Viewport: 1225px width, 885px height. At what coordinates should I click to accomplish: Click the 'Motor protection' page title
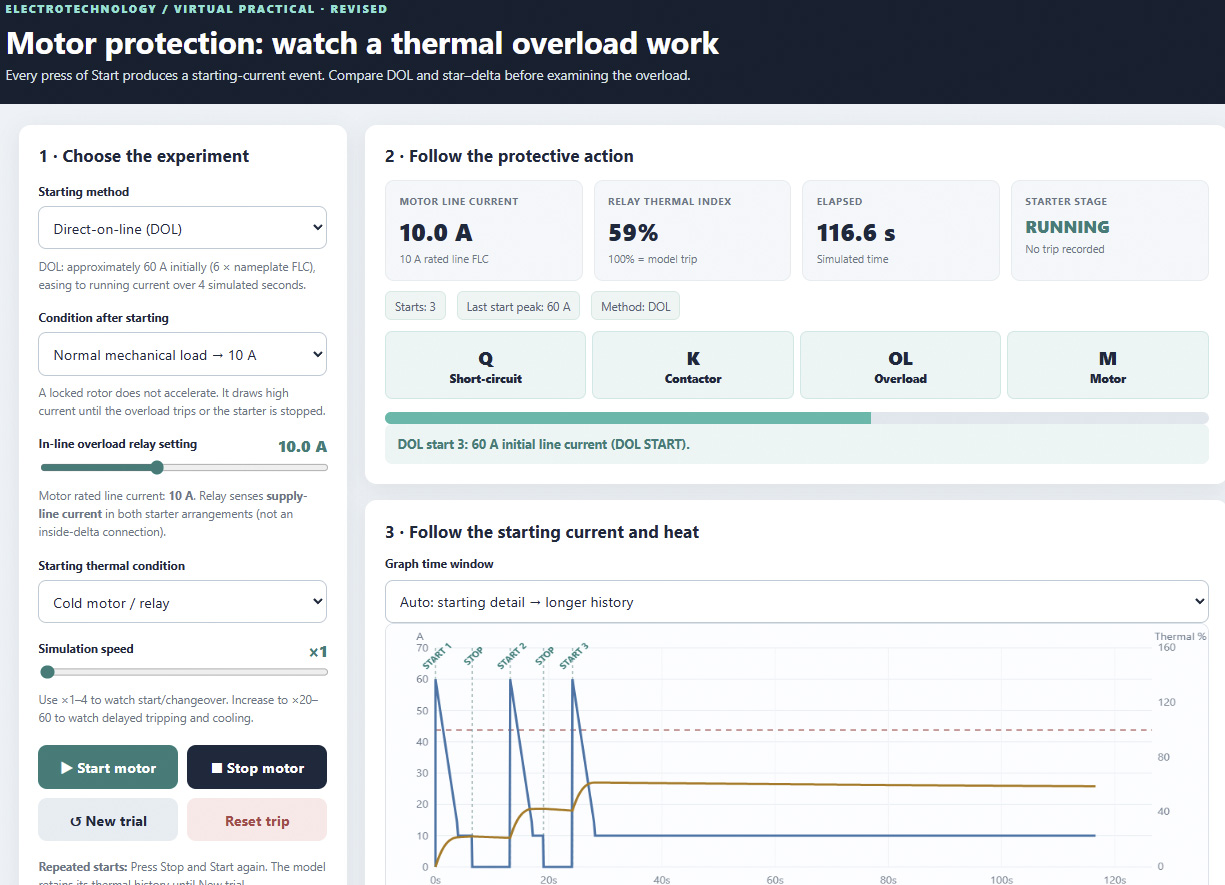pos(362,44)
